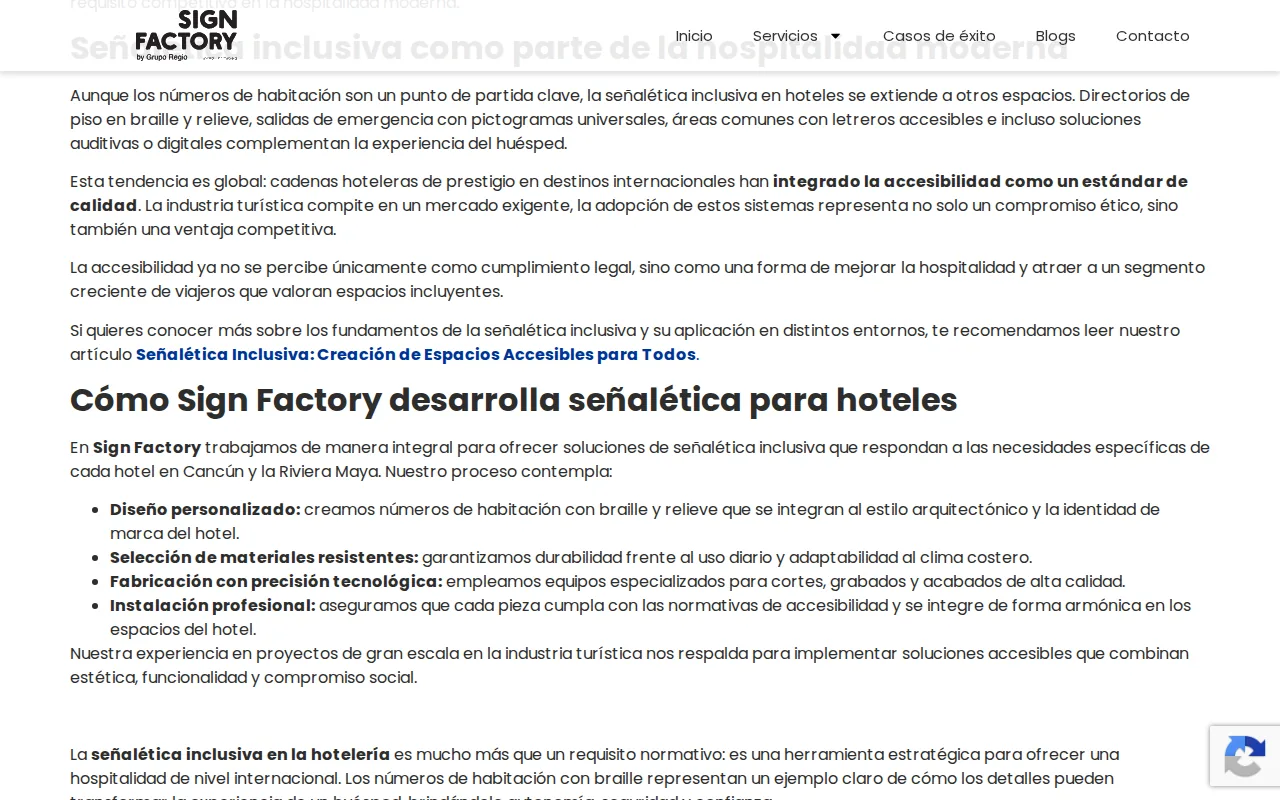Open the Servicios menu item

pos(785,36)
